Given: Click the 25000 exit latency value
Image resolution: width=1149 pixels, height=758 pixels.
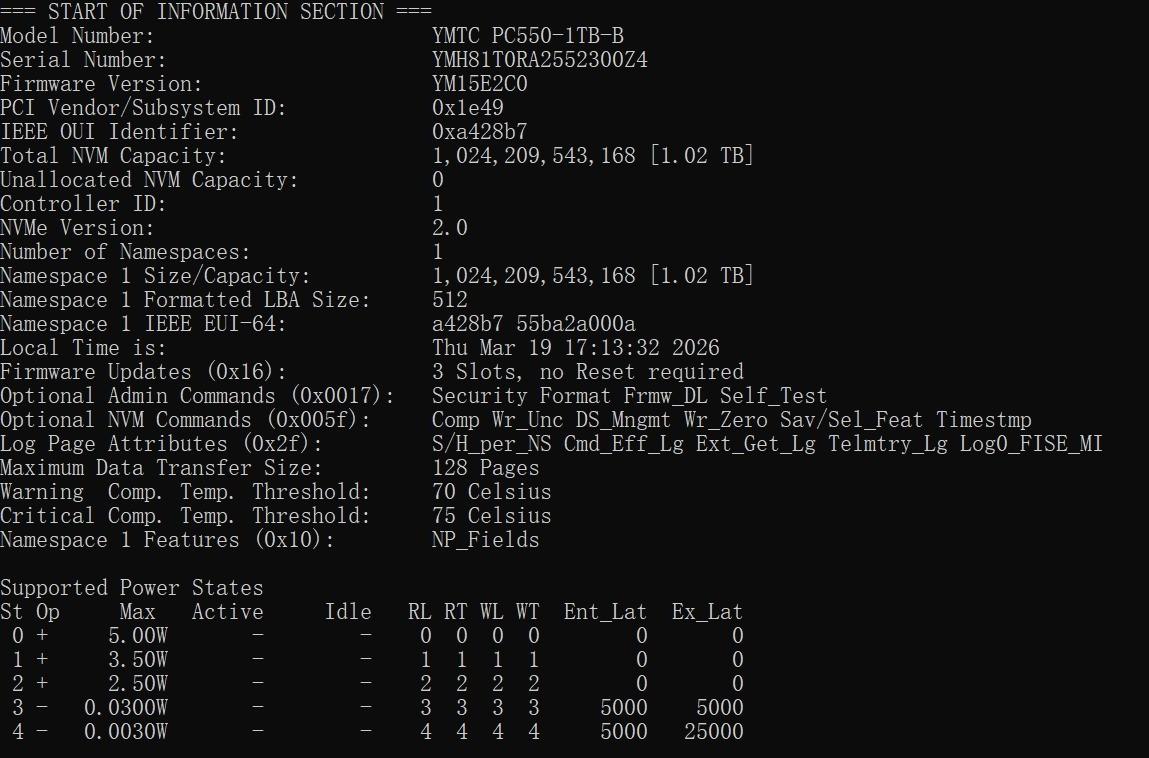Looking at the screenshot, I should point(714,732).
